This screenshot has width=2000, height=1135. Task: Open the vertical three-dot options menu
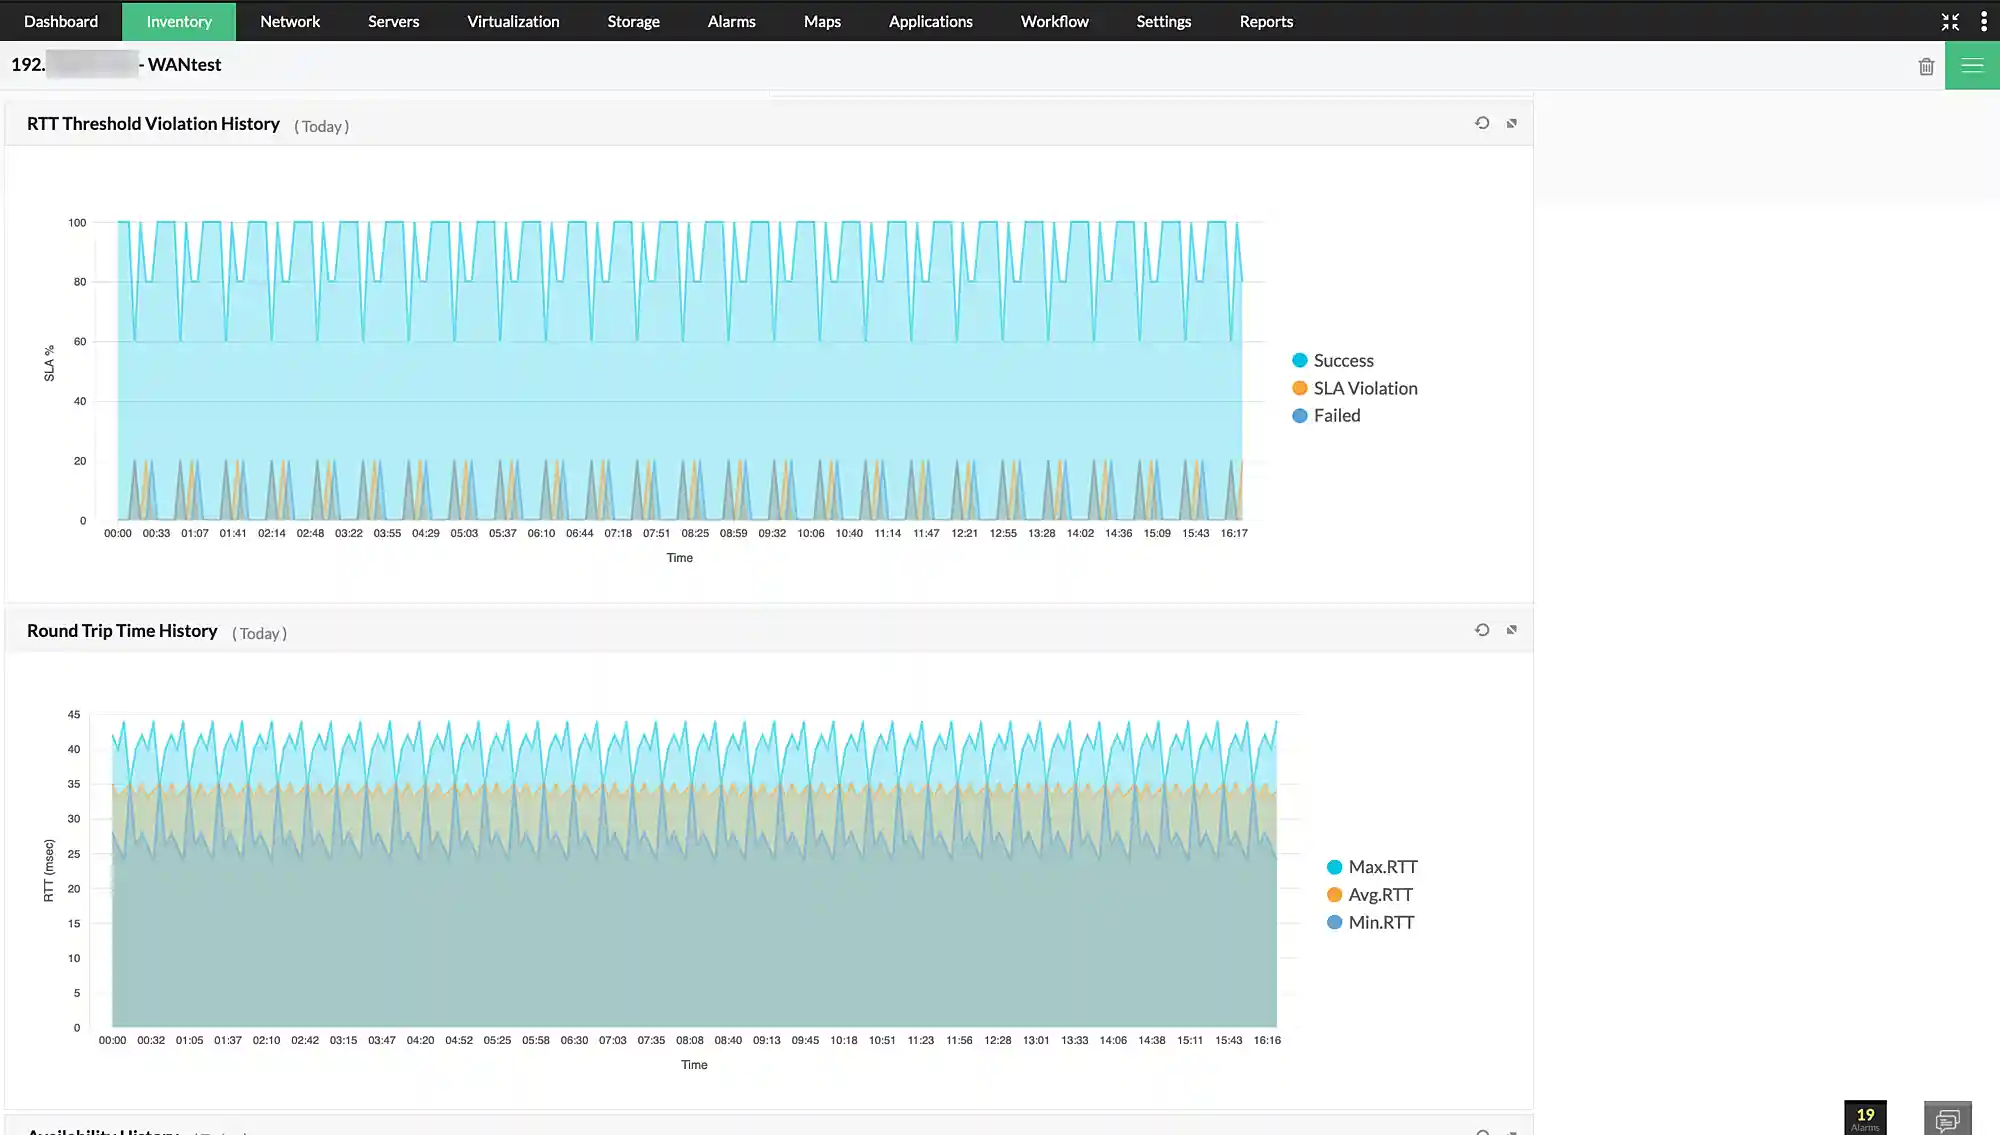(1984, 21)
